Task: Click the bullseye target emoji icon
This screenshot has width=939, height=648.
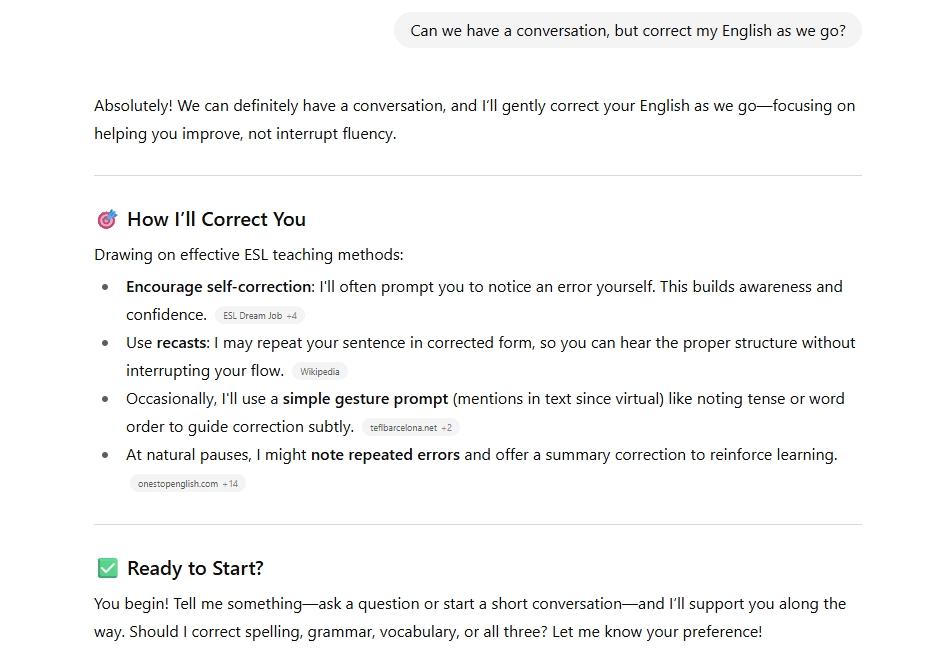Action: click(x=107, y=219)
